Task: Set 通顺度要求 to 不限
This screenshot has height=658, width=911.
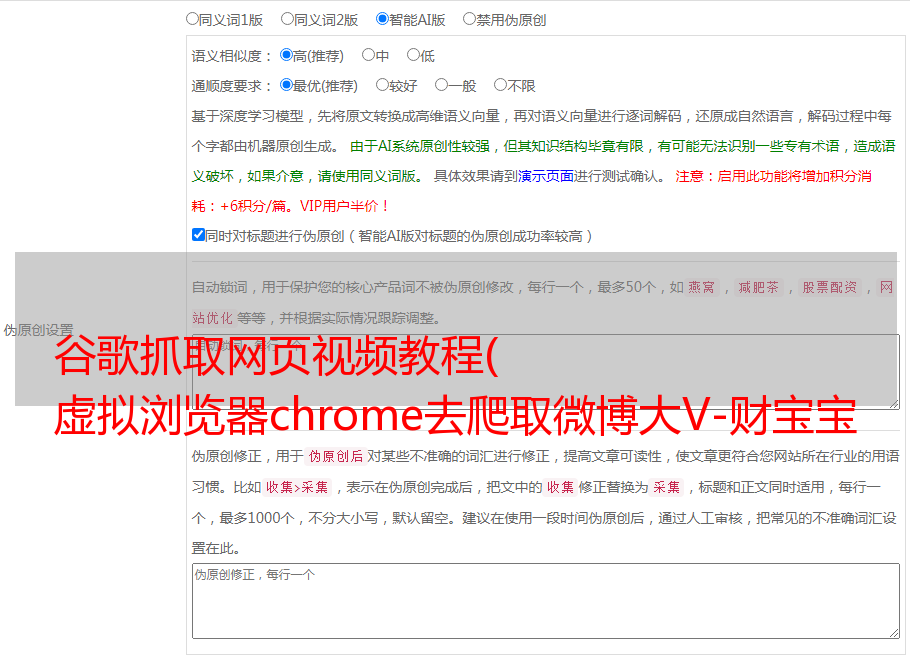Action: coord(500,85)
